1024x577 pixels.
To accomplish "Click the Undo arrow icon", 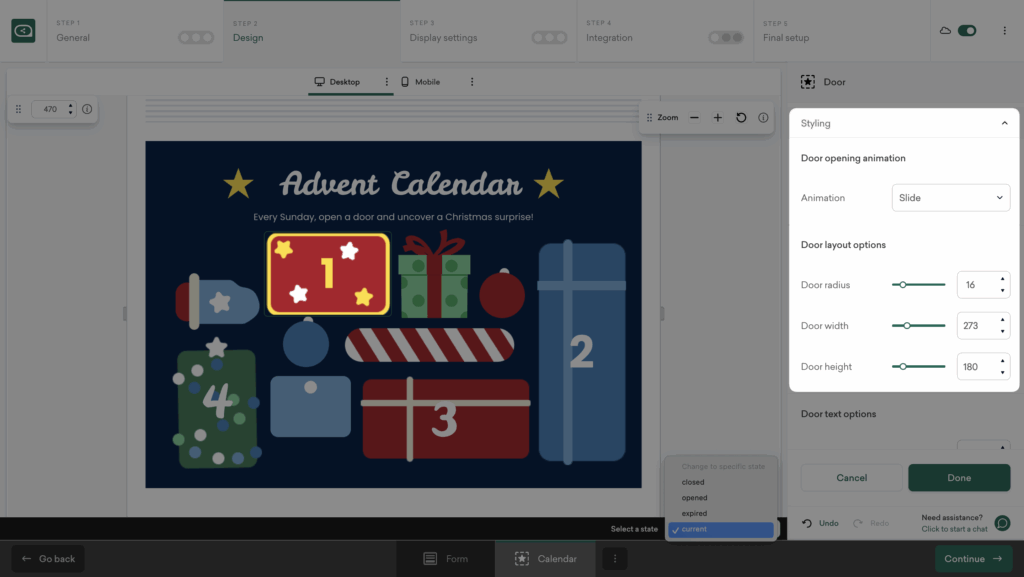I will (808, 523).
